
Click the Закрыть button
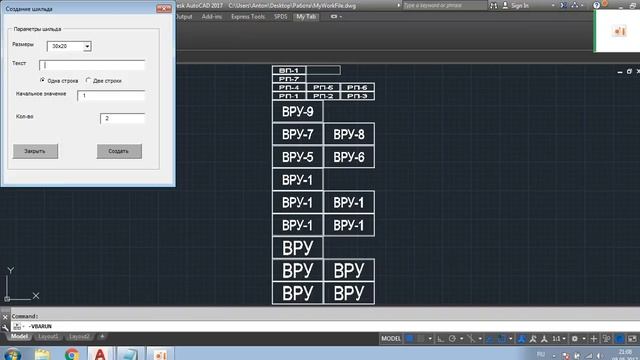pyautogui.click(x=36, y=151)
